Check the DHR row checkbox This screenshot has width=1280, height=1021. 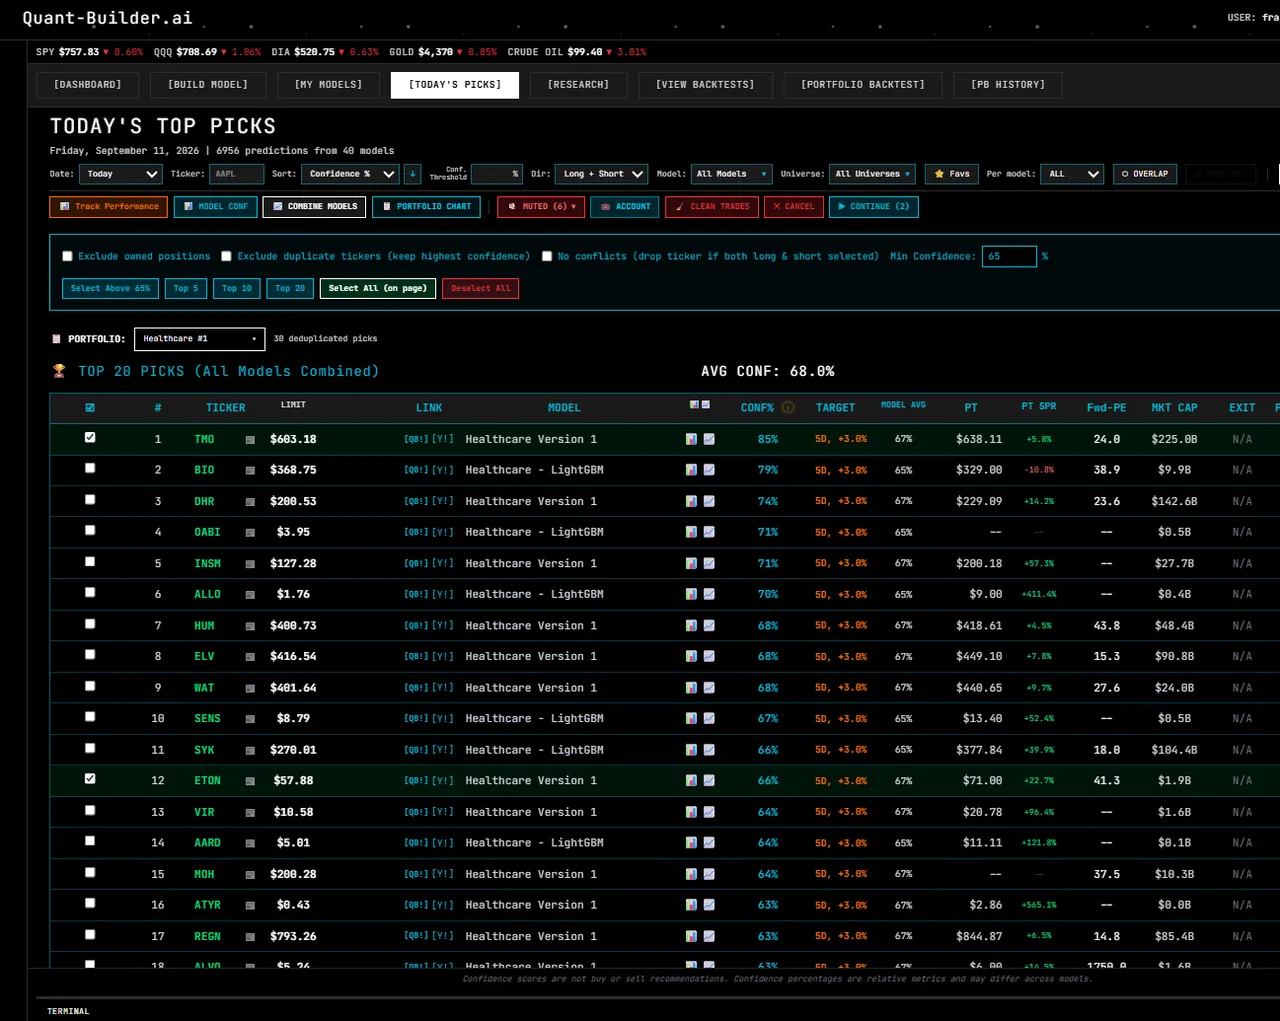tap(90, 499)
